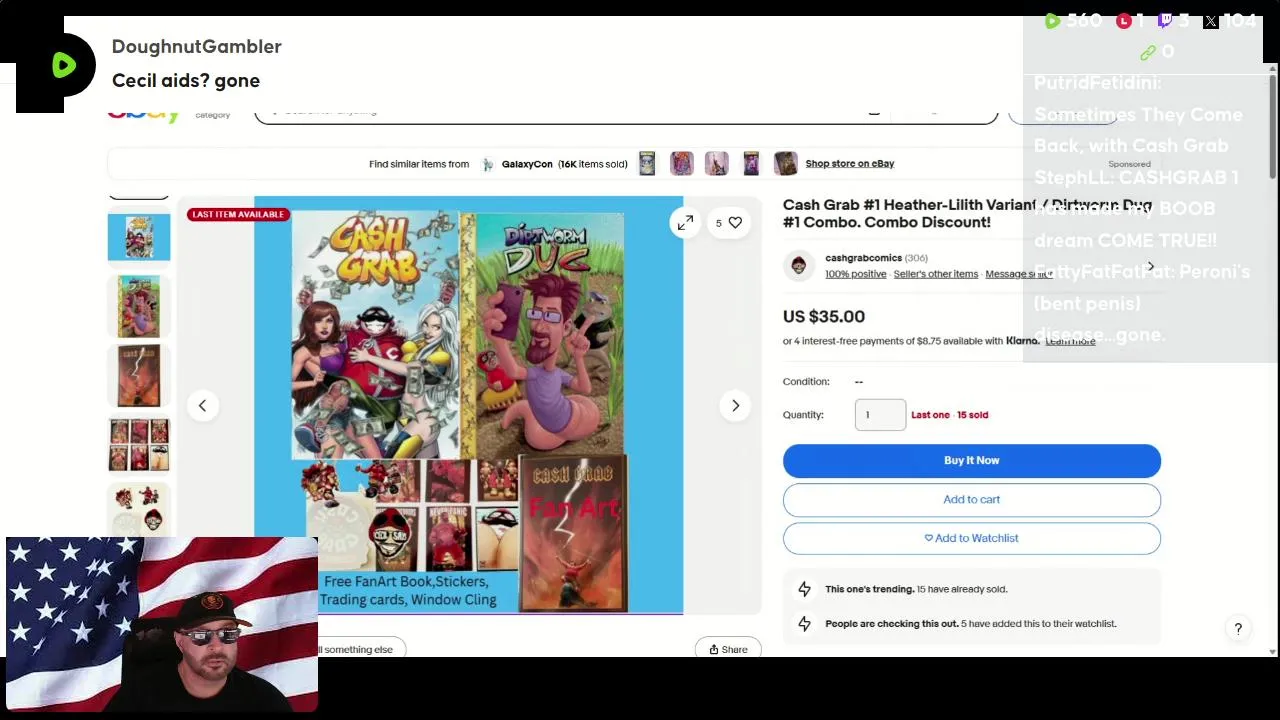The height and width of the screenshot is (720, 1280).
Task: Select first Cash Grab cover thumbnail
Action: click(139, 237)
